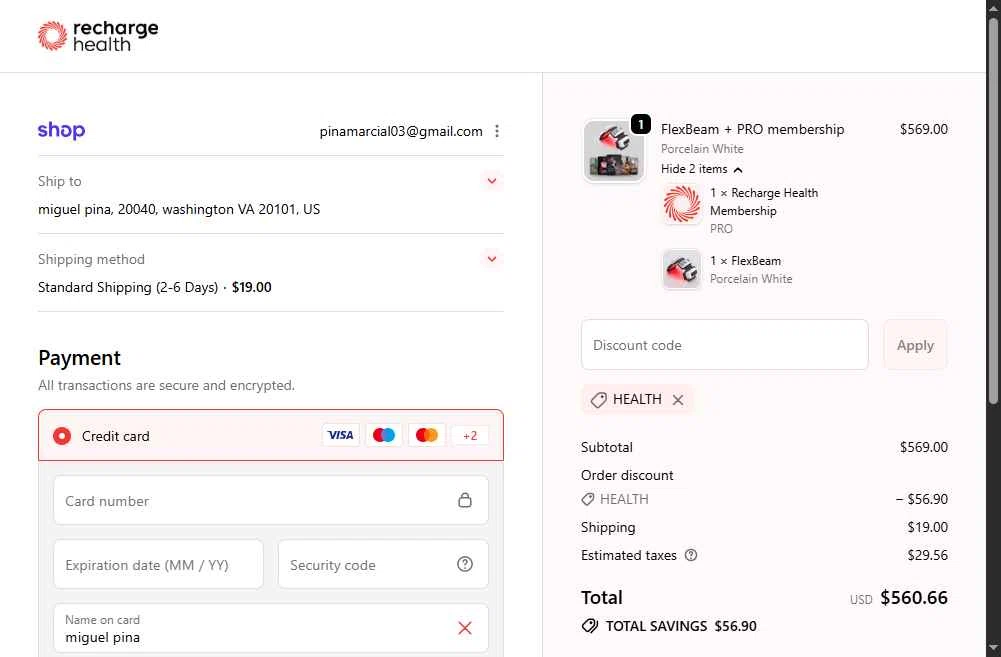1001x657 pixels.
Task: Click the Maestro card icon
Action: pos(384,435)
